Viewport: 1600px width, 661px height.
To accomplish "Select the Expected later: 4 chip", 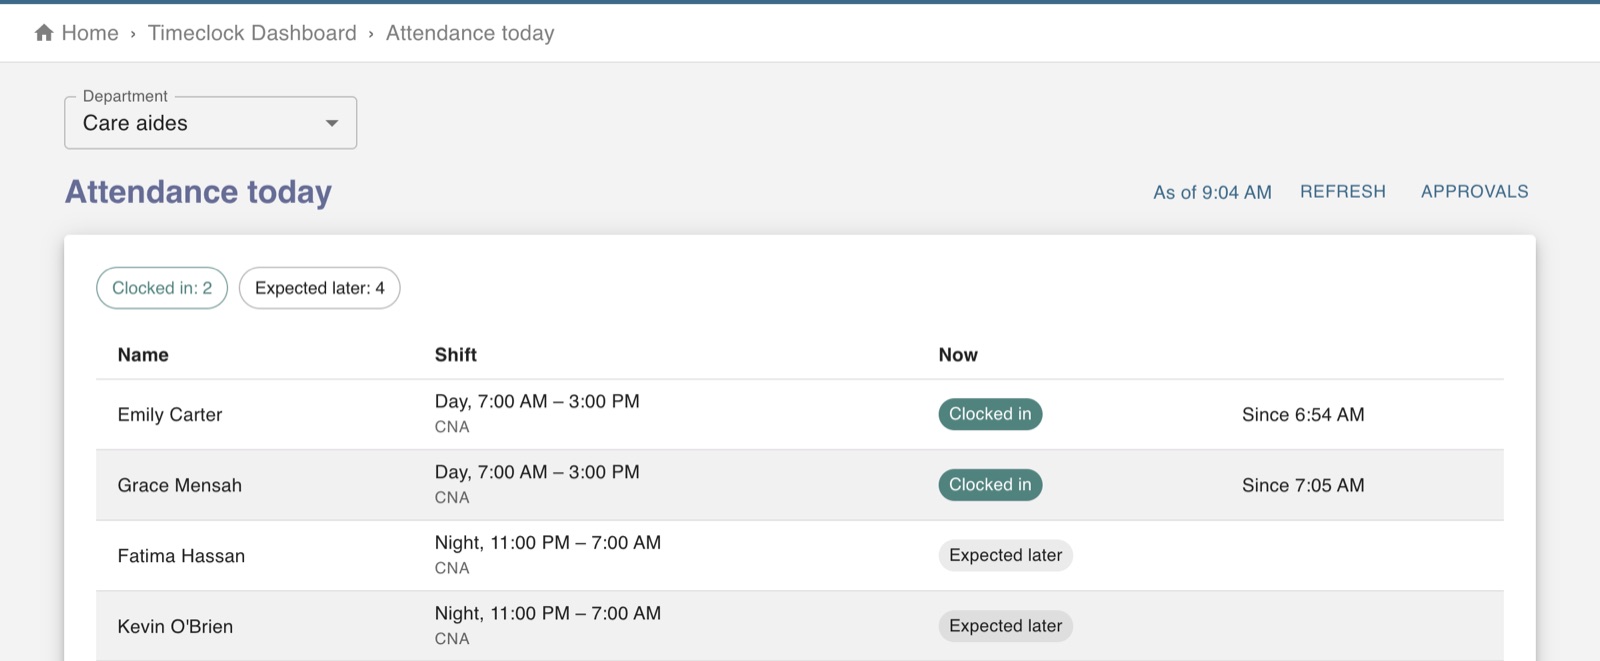I will coord(320,288).
